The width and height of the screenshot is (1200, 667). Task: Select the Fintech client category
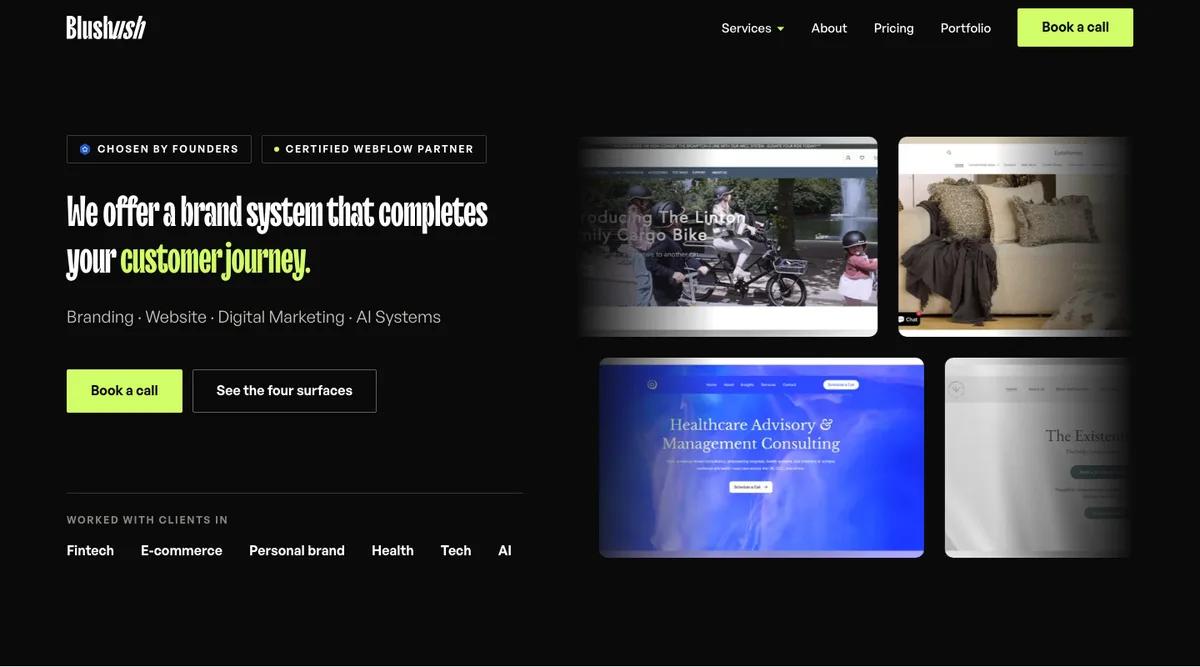point(90,550)
